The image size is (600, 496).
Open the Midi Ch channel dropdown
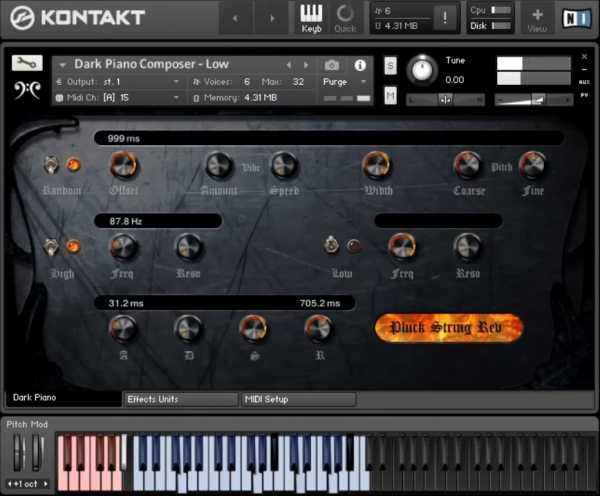[x=117, y=98]
